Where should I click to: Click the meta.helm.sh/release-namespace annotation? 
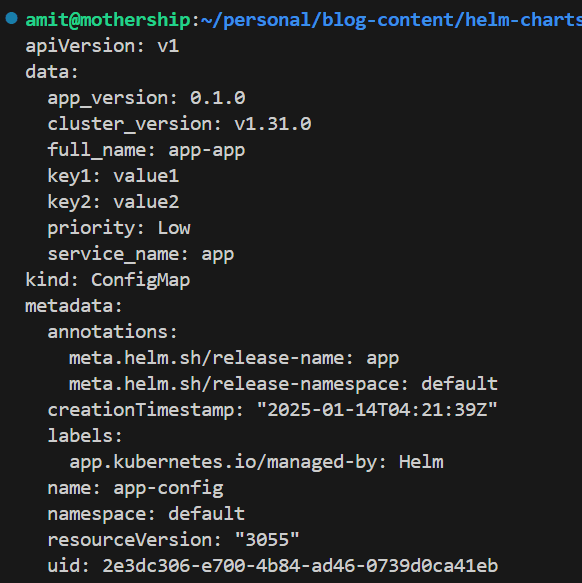(283, 384)
